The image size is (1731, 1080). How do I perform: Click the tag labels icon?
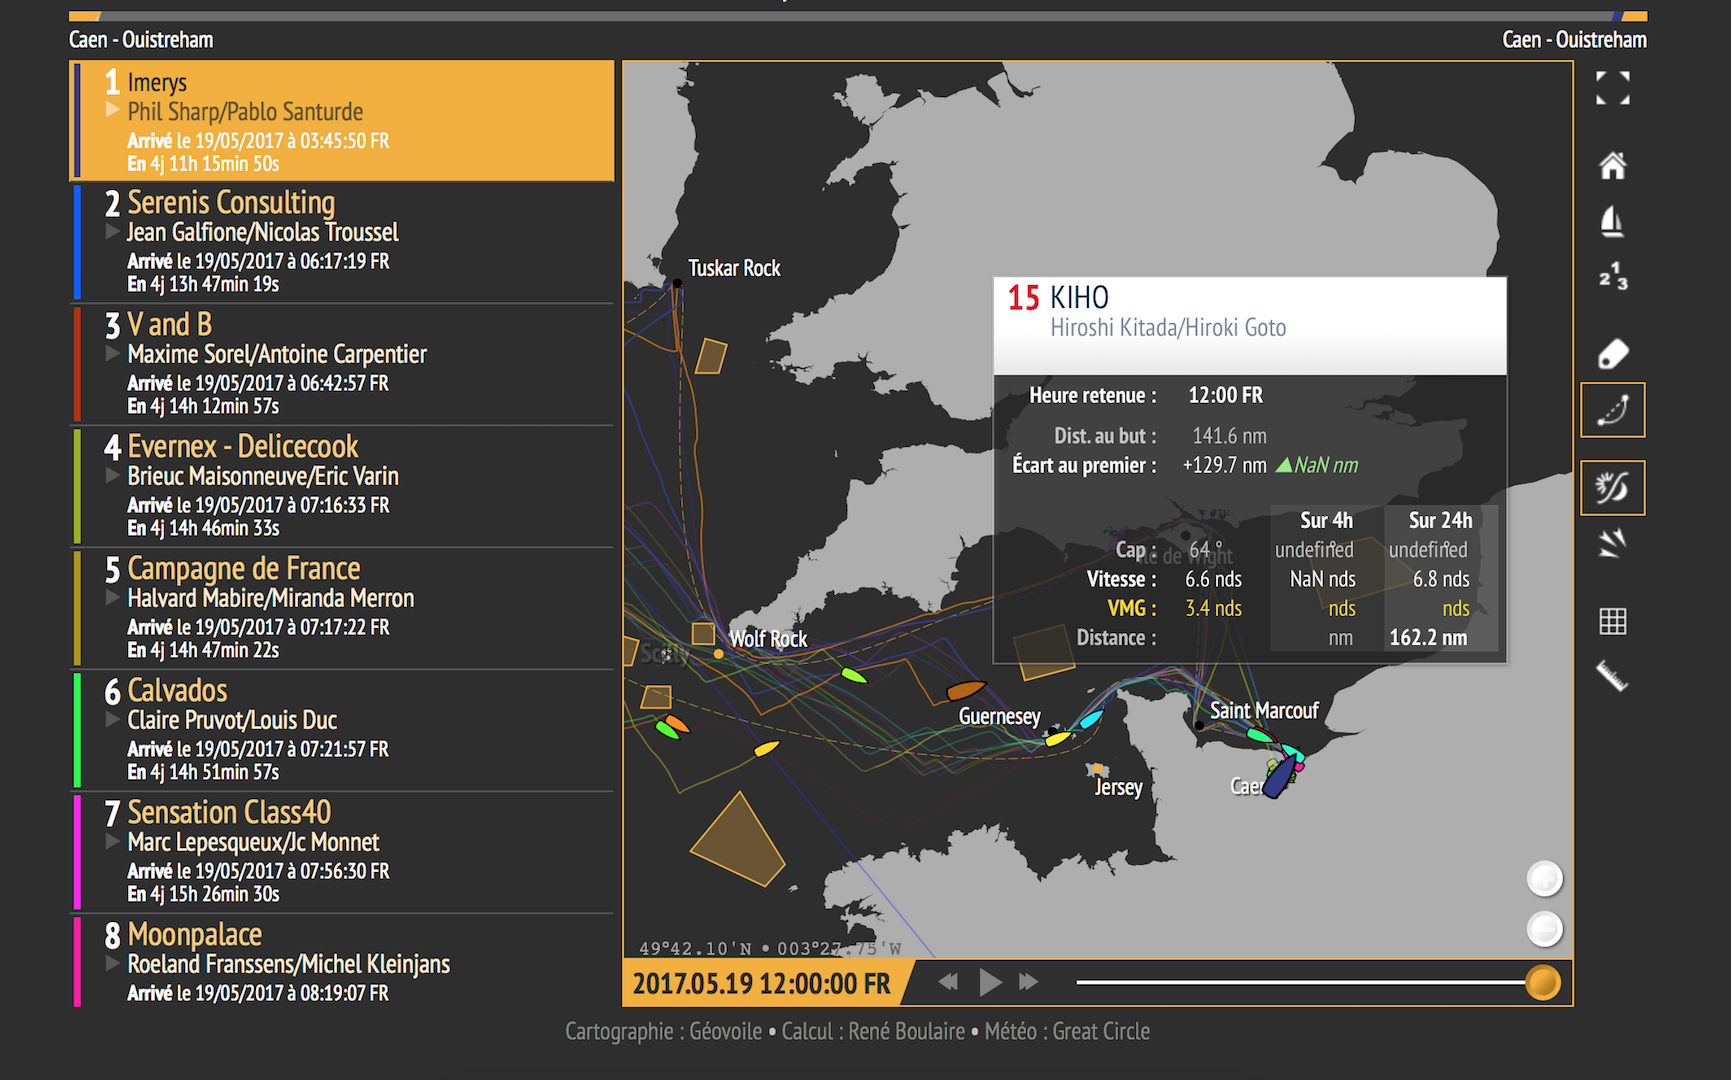(1612, 353)
